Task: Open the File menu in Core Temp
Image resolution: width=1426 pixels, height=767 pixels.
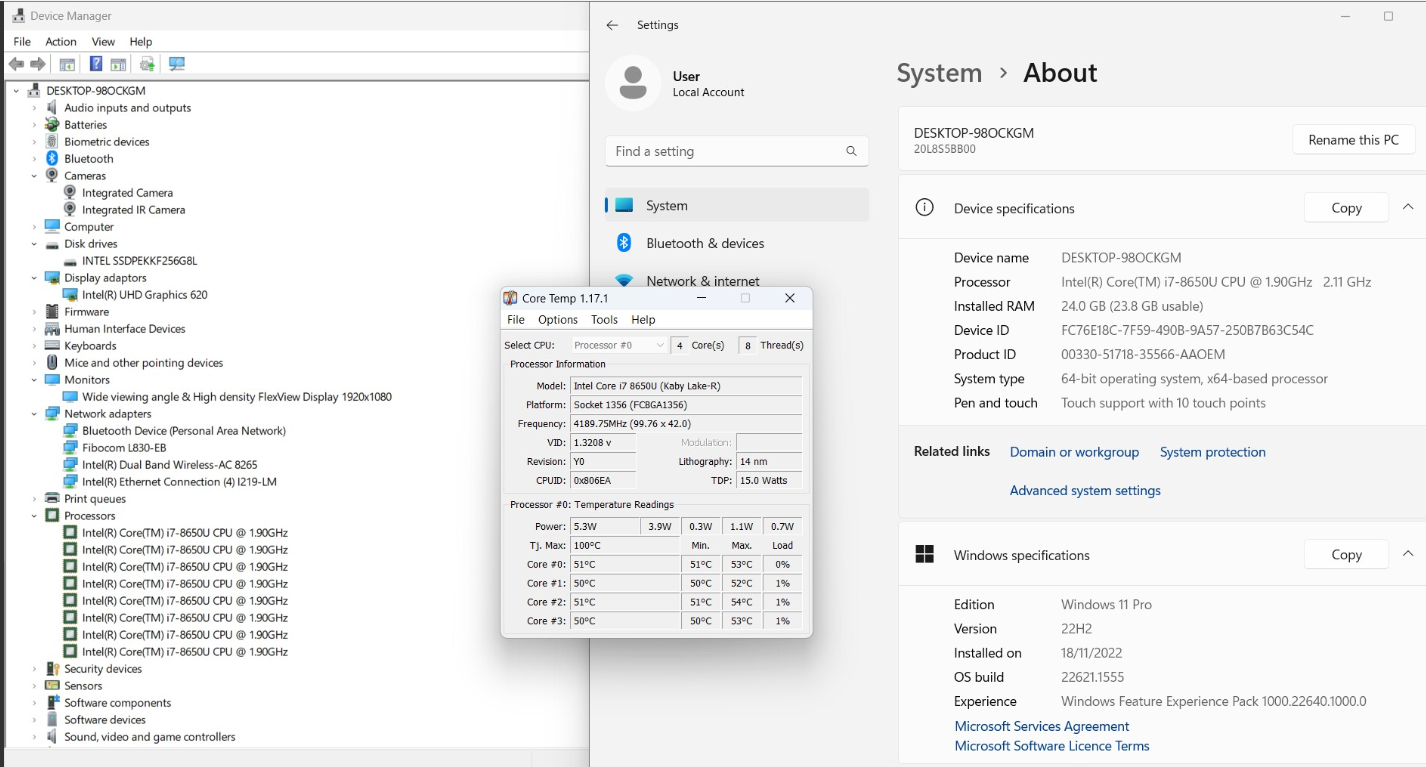Action: (x=516, y=319)
